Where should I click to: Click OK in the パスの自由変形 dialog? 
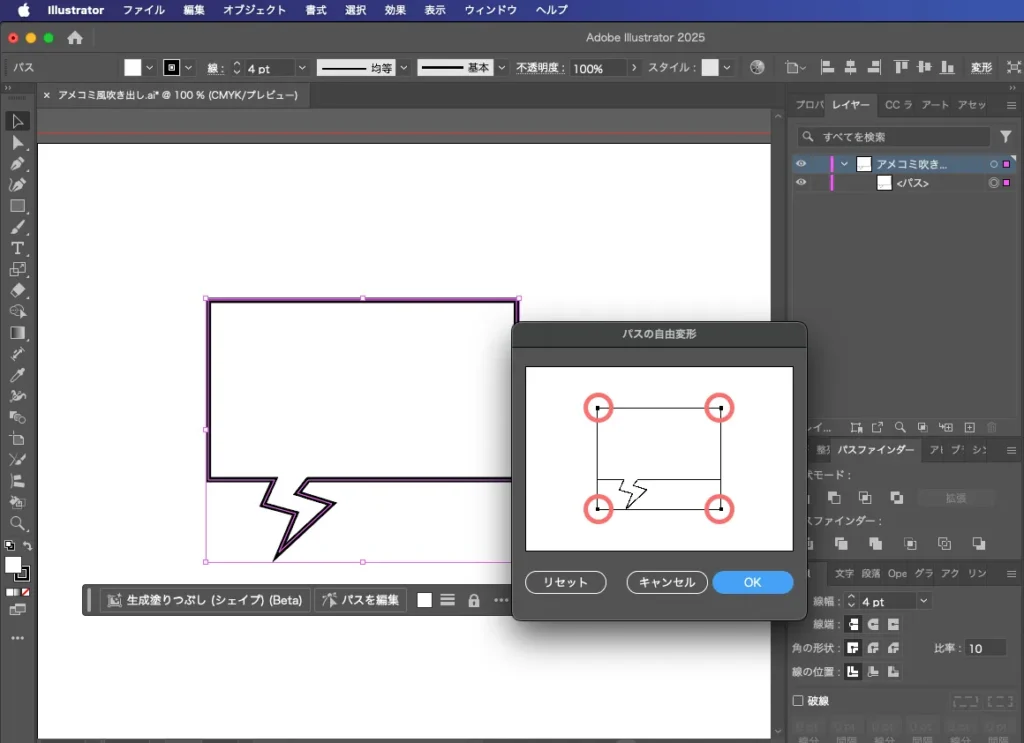pos(752,582)
